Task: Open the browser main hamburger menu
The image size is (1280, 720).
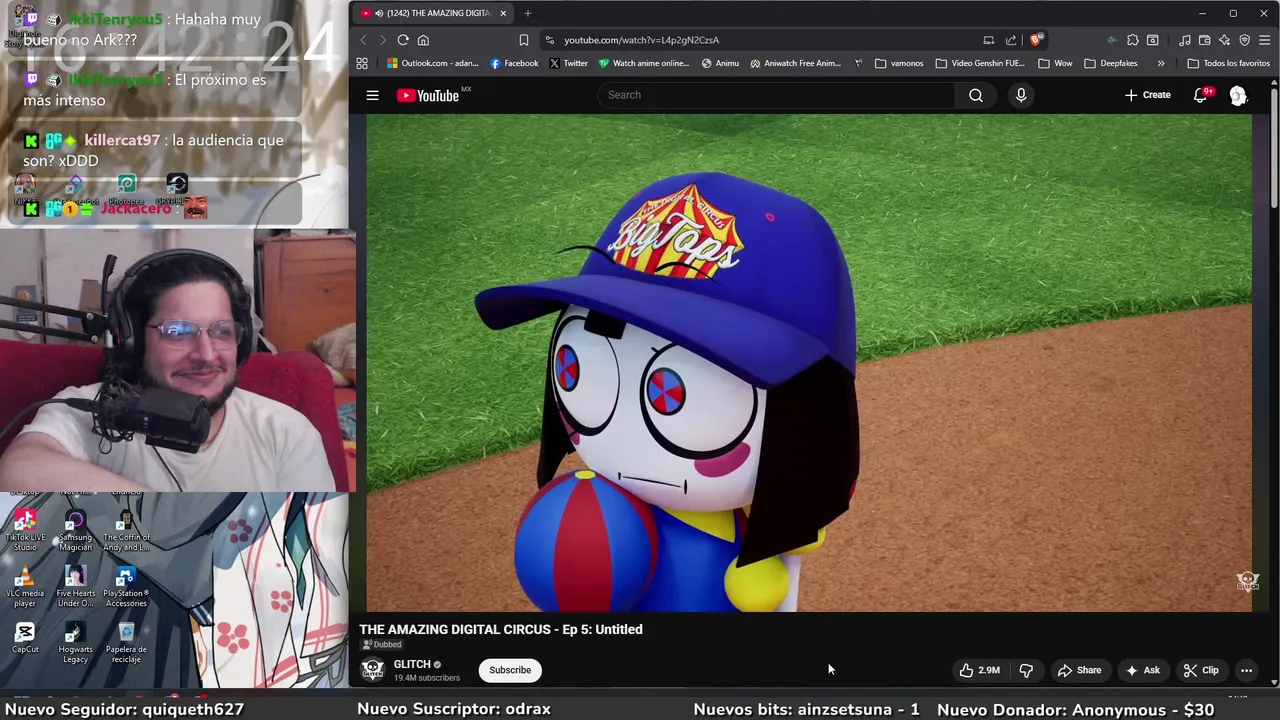Action: (x=1264, y=40)
